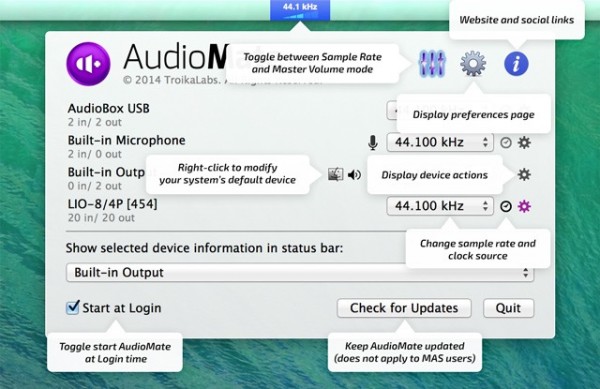The width and height of the screenshot is (600, 389).
Task: Select the LIO-8/4P [454] device name
Action: [112, 204]
